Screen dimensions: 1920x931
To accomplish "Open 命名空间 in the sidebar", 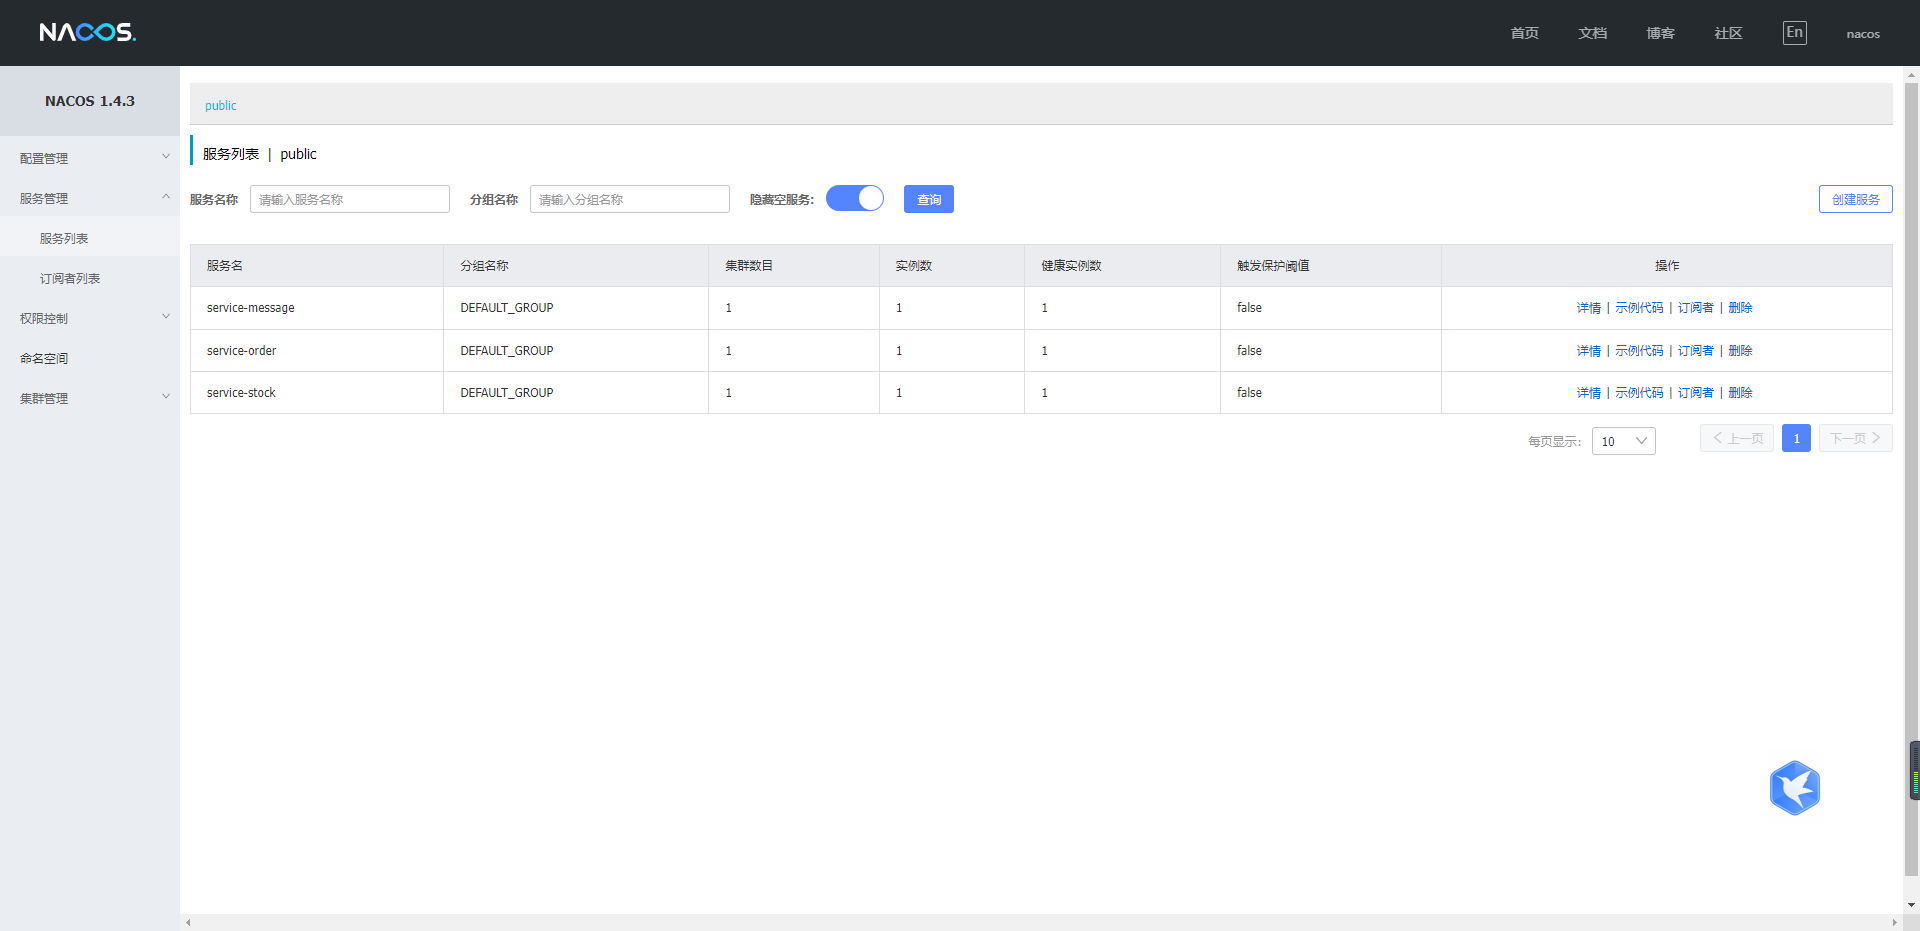I will (44, 358).
